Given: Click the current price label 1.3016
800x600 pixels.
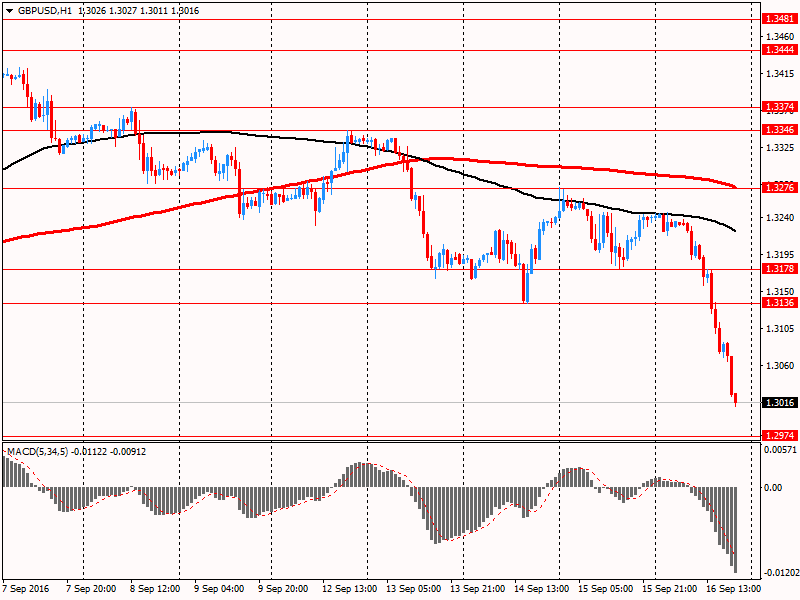Looking at the screenshot, I should (779, 403).
